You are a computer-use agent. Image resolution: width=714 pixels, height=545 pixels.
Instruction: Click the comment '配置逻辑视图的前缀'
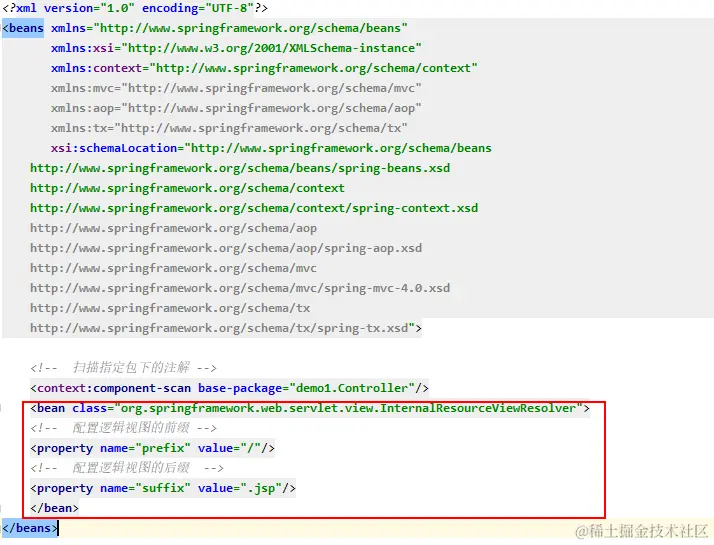(131, 428)
